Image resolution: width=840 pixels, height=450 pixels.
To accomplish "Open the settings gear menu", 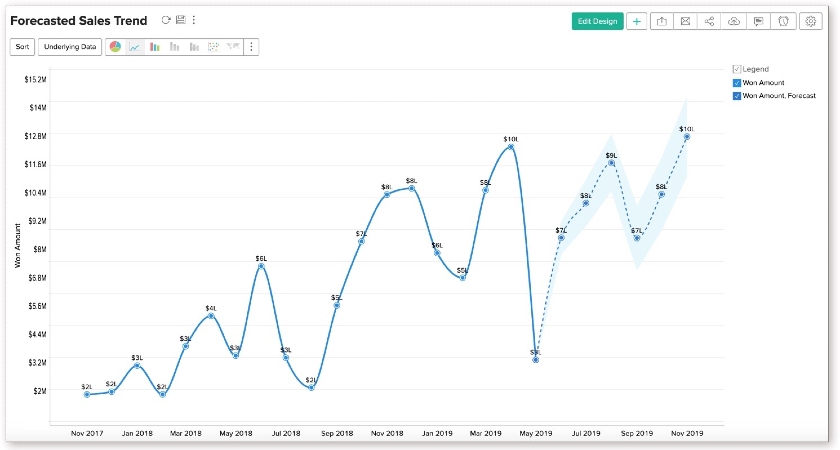I will tap(811, 21).
